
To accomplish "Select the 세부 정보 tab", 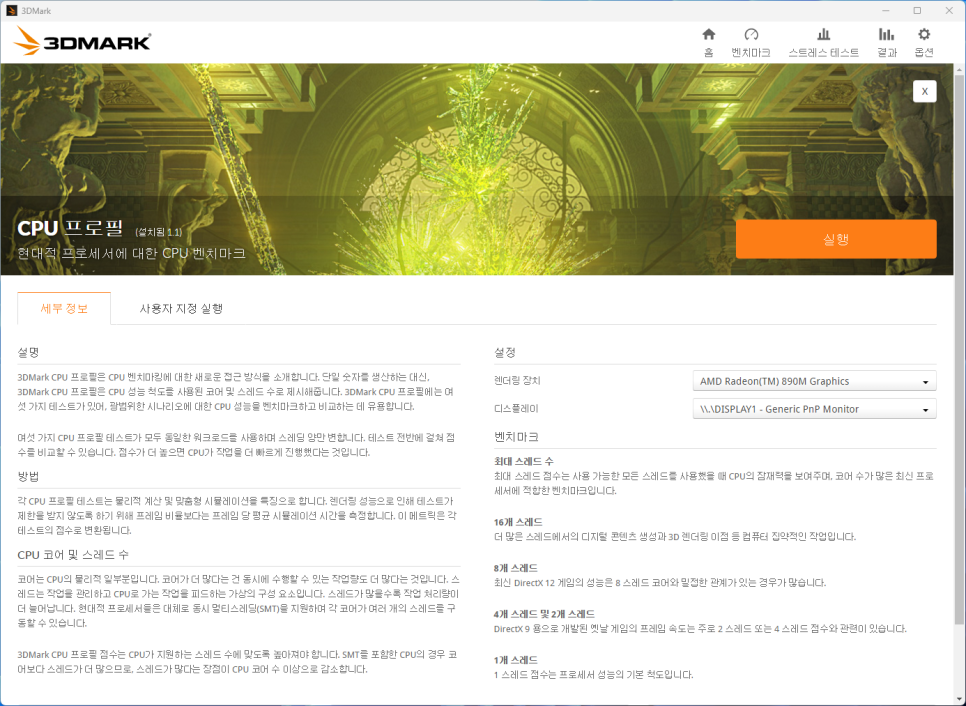I will click(x=64, y=308).
